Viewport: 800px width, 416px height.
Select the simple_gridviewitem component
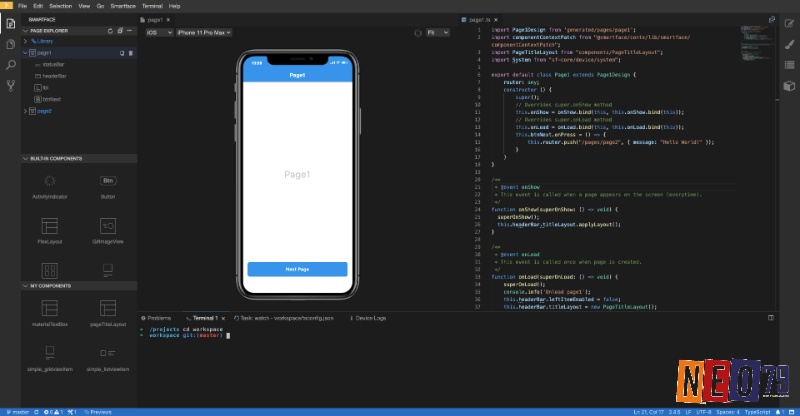(49, 358)
